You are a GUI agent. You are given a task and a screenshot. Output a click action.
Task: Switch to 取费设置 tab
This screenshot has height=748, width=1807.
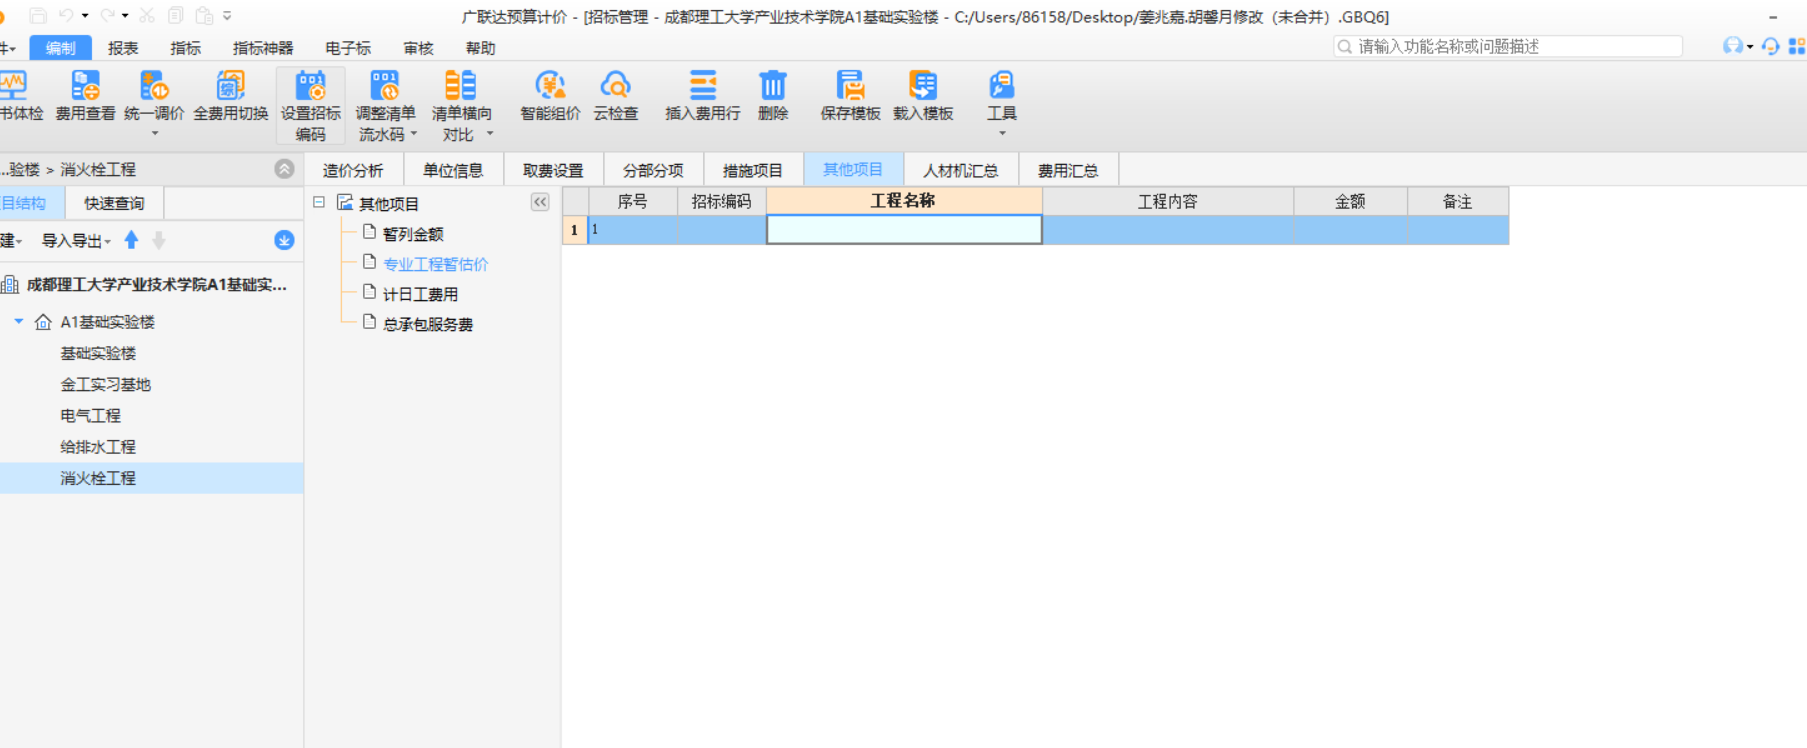coord(553,170)
